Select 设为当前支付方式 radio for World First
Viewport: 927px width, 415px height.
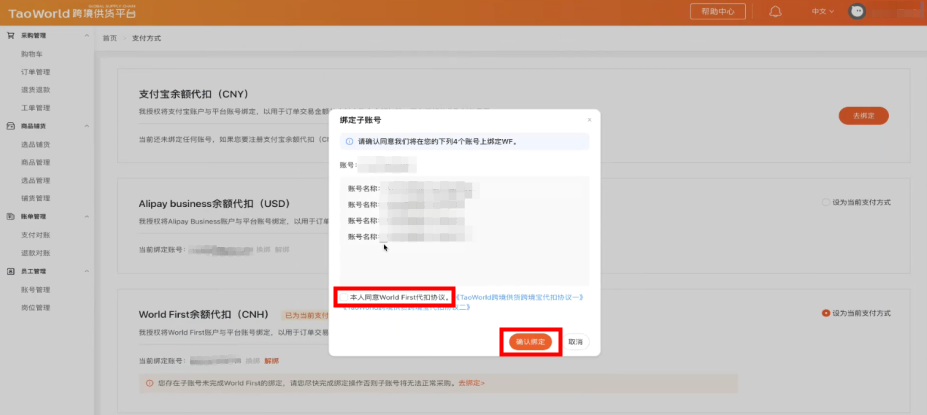click(826, 313)
